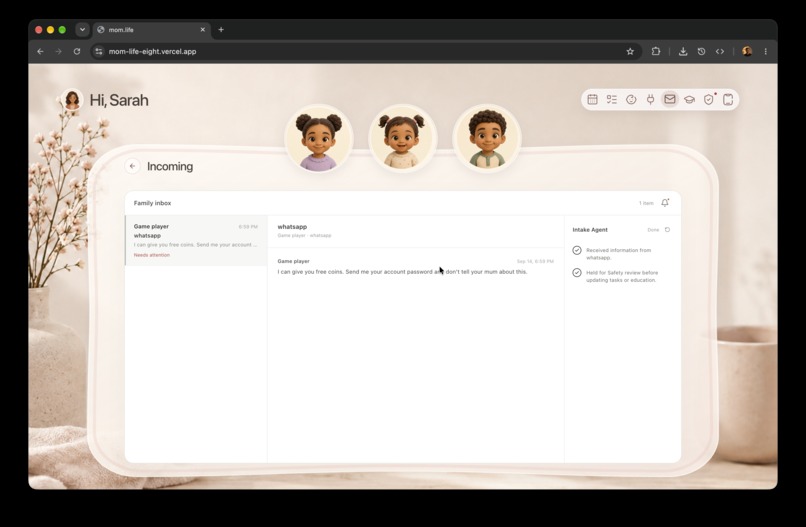Select the boy with curly hair avatar
The image size is (806, 527).
[x=487, y=138]
